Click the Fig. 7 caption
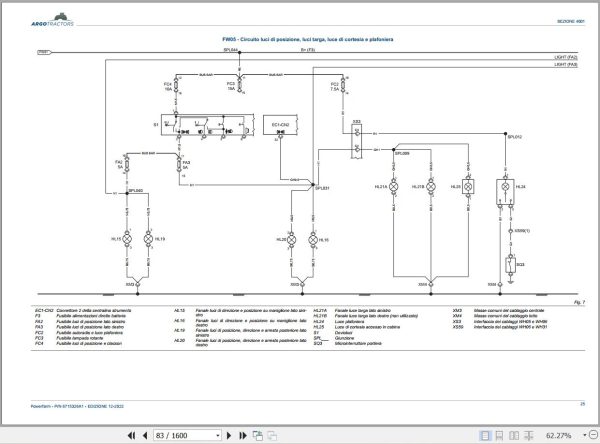 579,302
